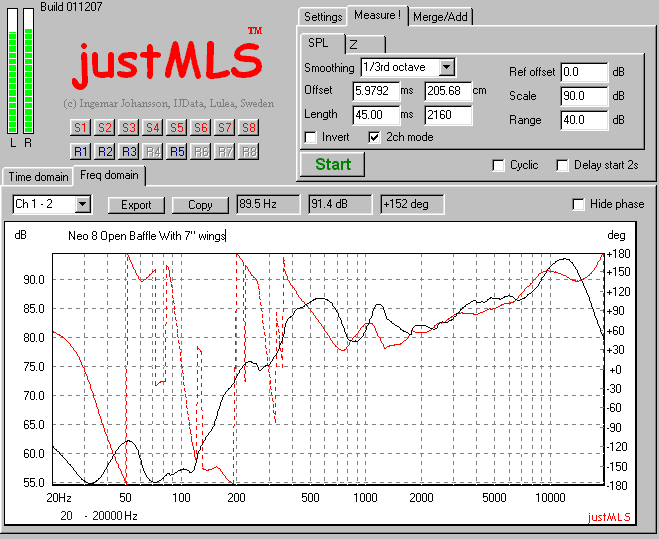Image resolution: width=659 pixels, height=539 pixels.
Task: Click the 89.5 Hz cursor readout
Action: point(268,204)
